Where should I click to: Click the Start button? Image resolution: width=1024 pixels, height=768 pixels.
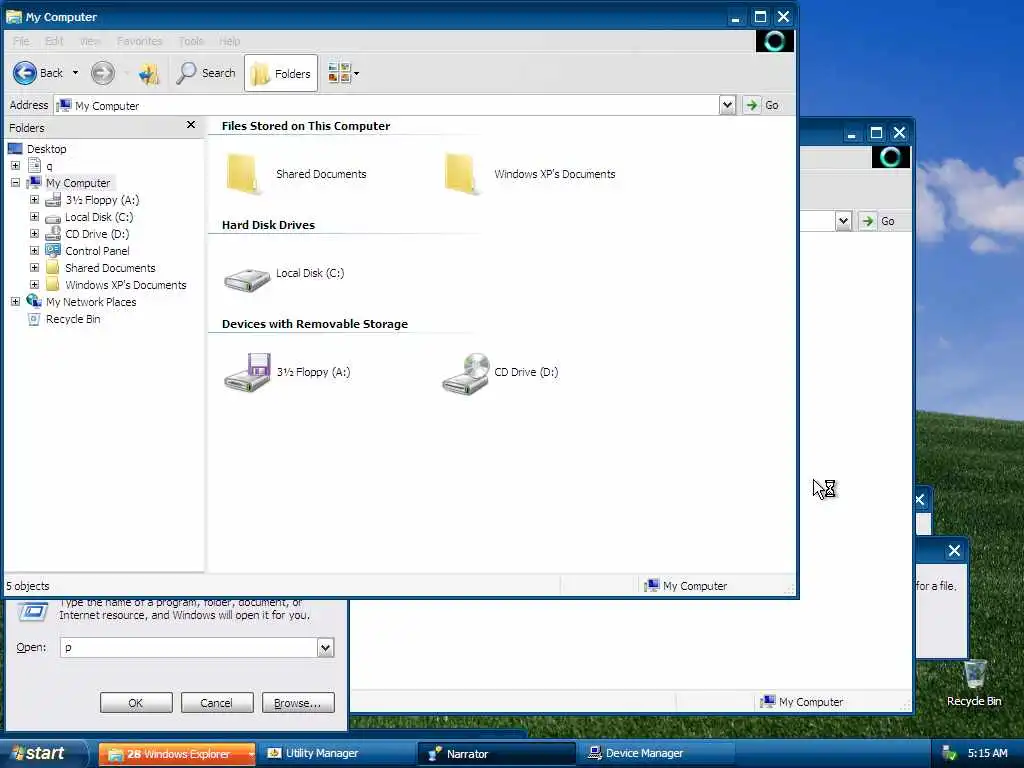click(x=43, y=753)
